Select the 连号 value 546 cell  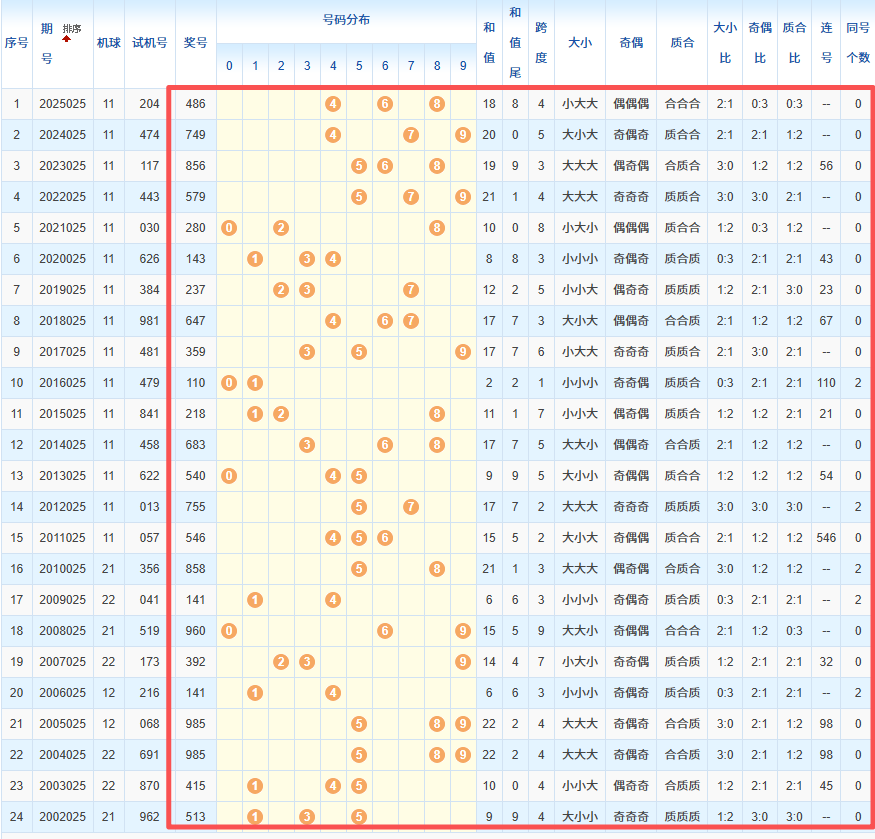point(826,538)
